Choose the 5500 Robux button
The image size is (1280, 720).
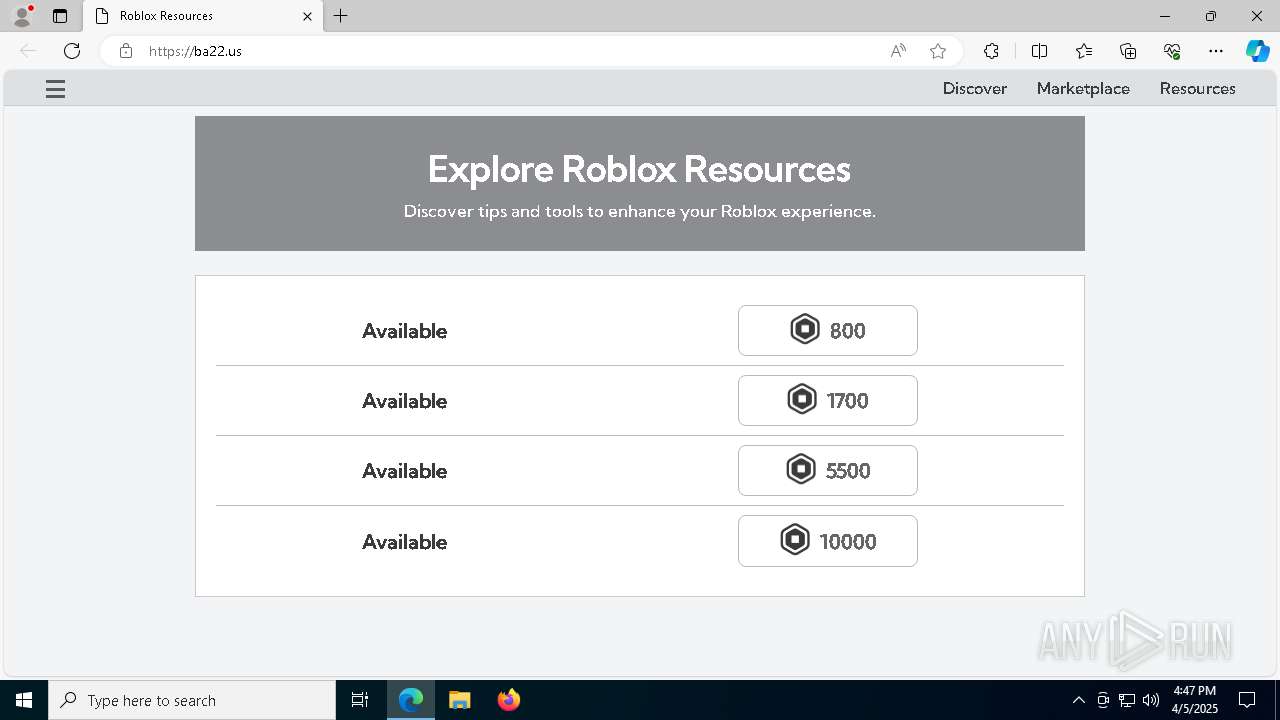(827, 470)
